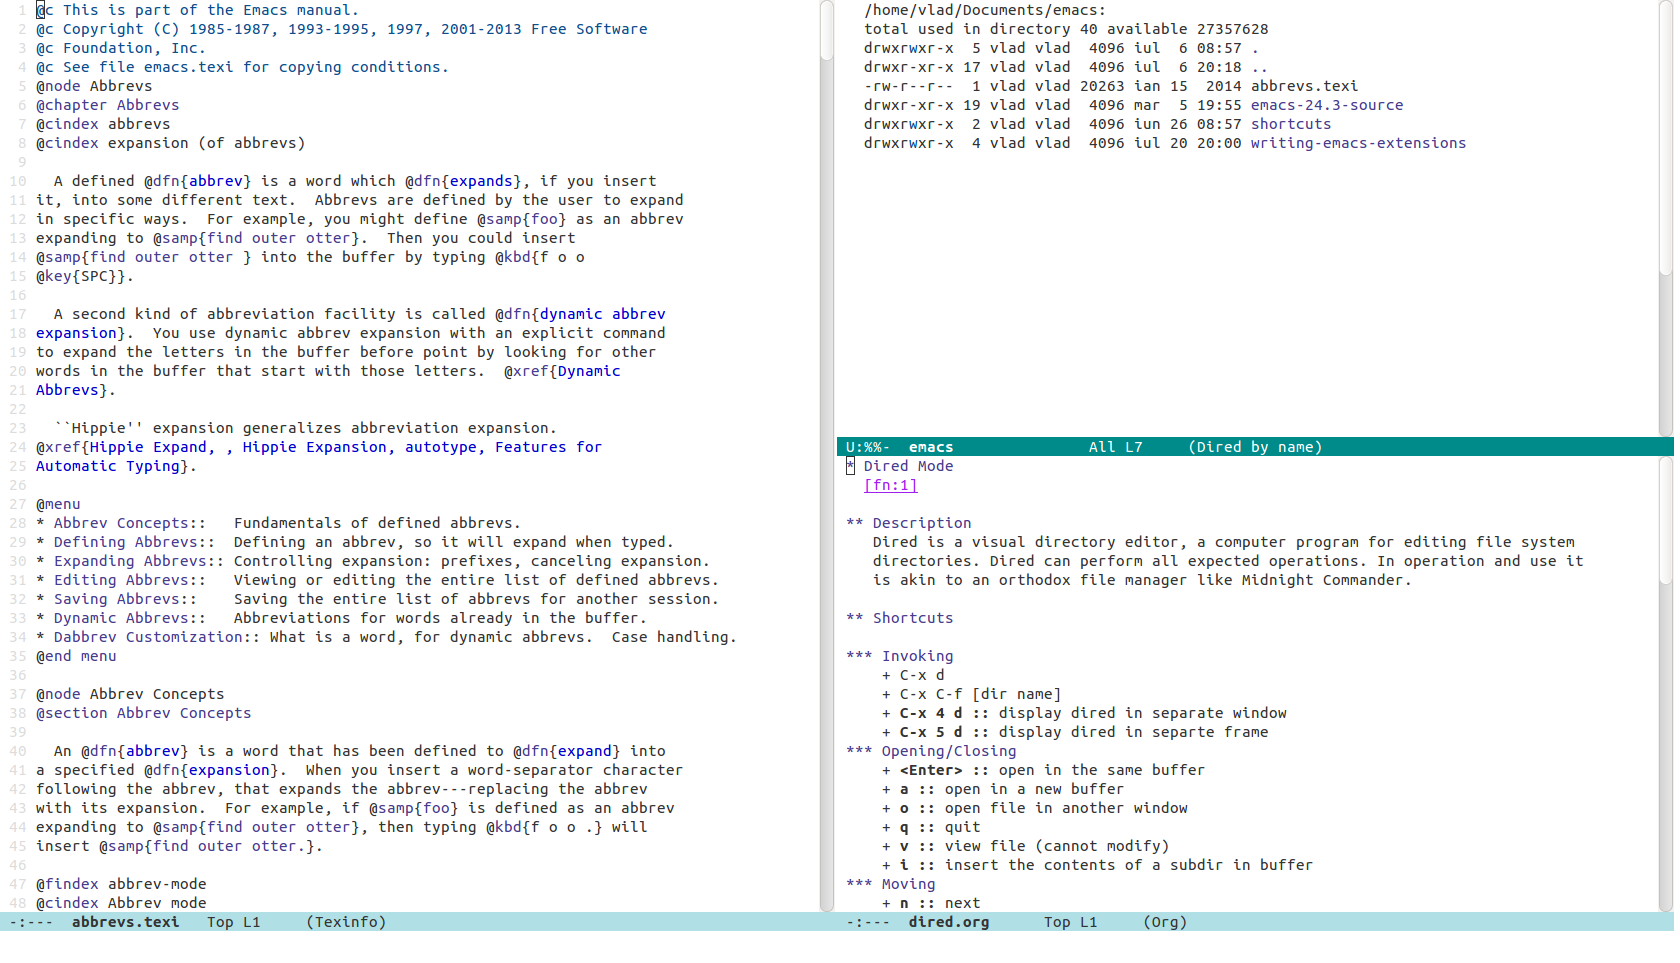The width and height of the screenshot is (1680, 963).
Task: Click '<Enter> :: open in the same buffer' item
Action: tap(1043, 770)
